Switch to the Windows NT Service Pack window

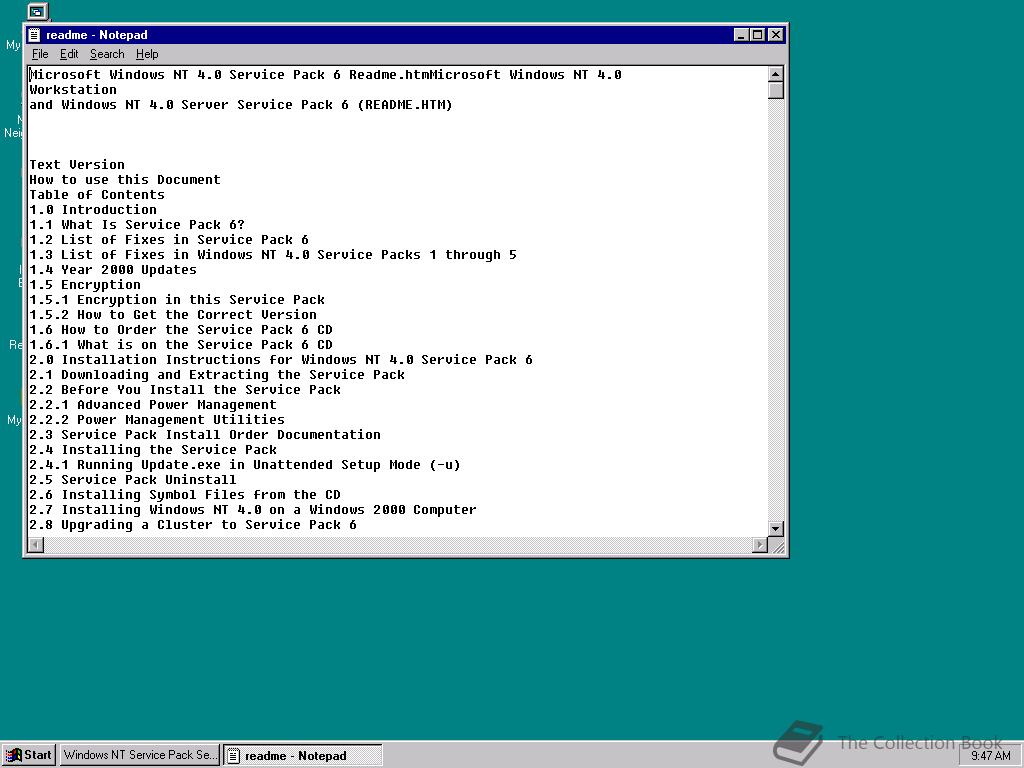pyautogui.click(x=139, y=755)
